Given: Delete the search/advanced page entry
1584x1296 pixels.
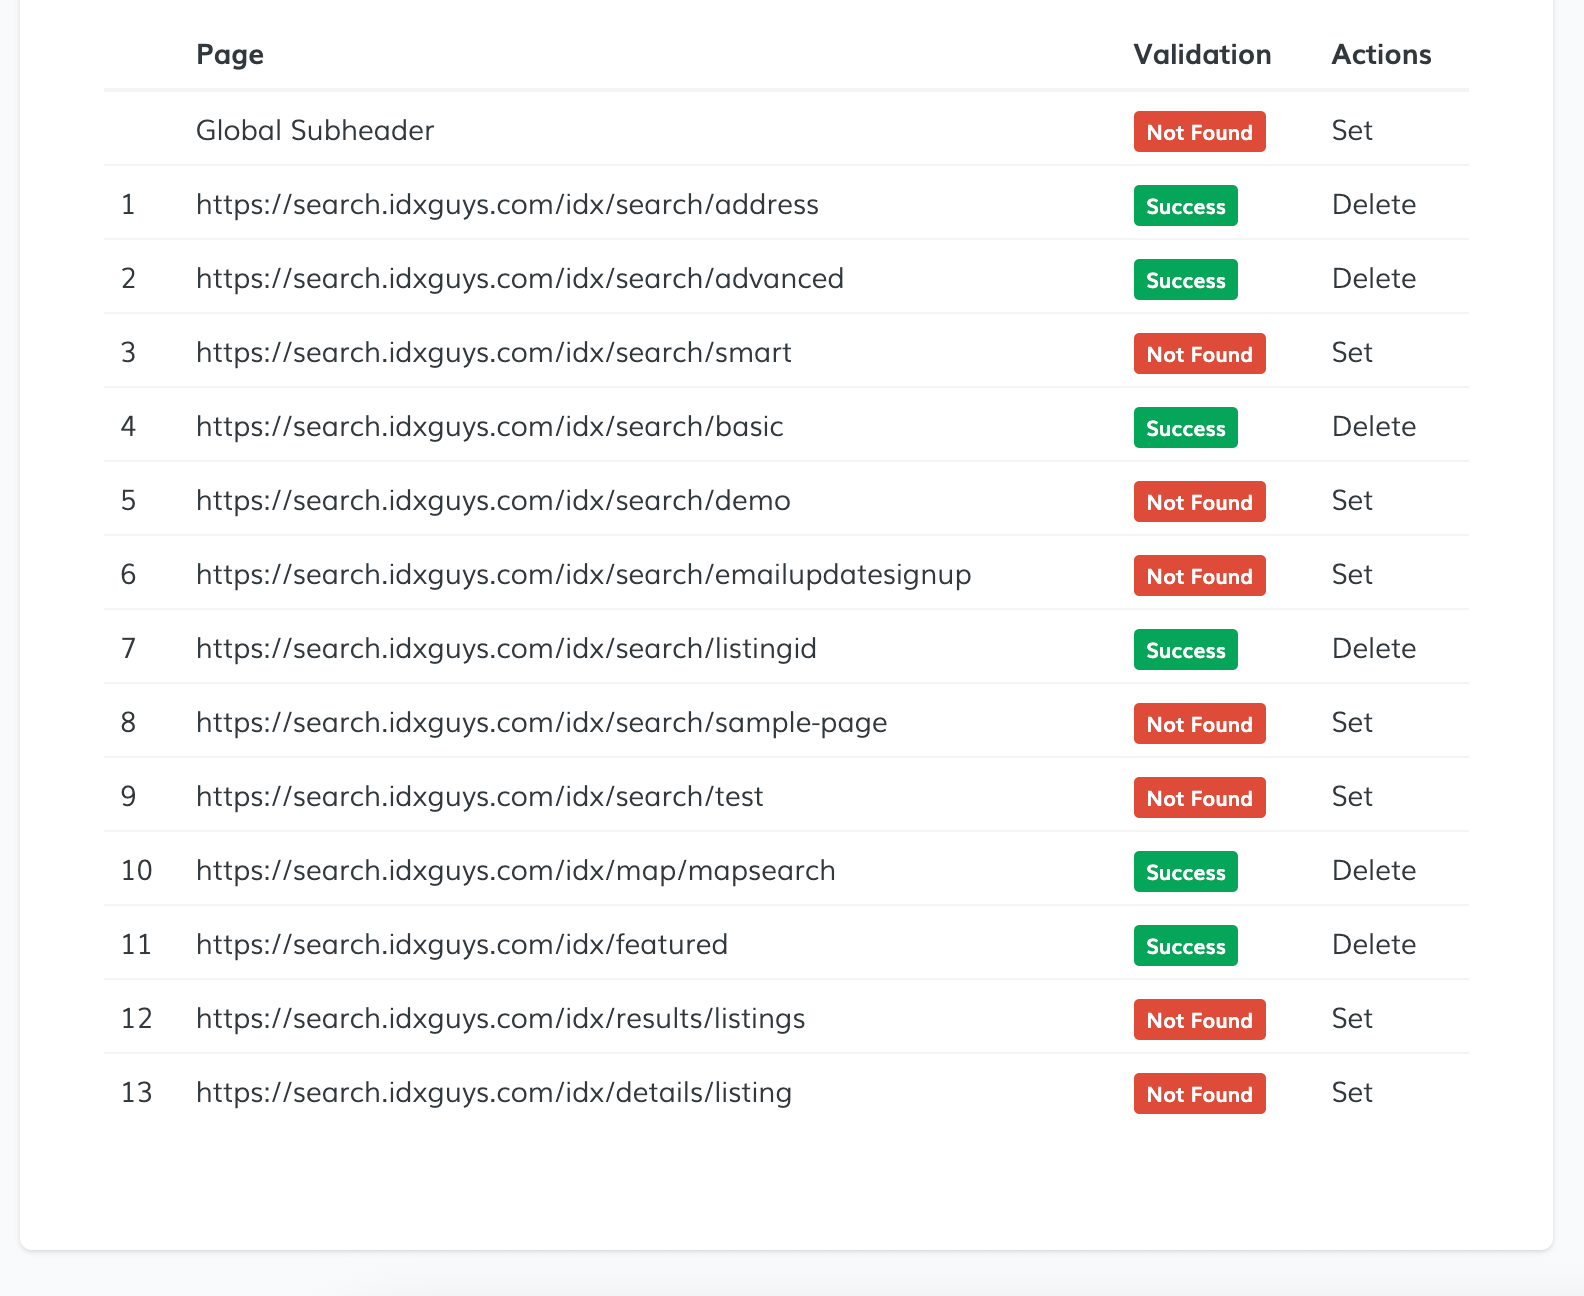Looking at the screenshot, I should (1373, 279).
